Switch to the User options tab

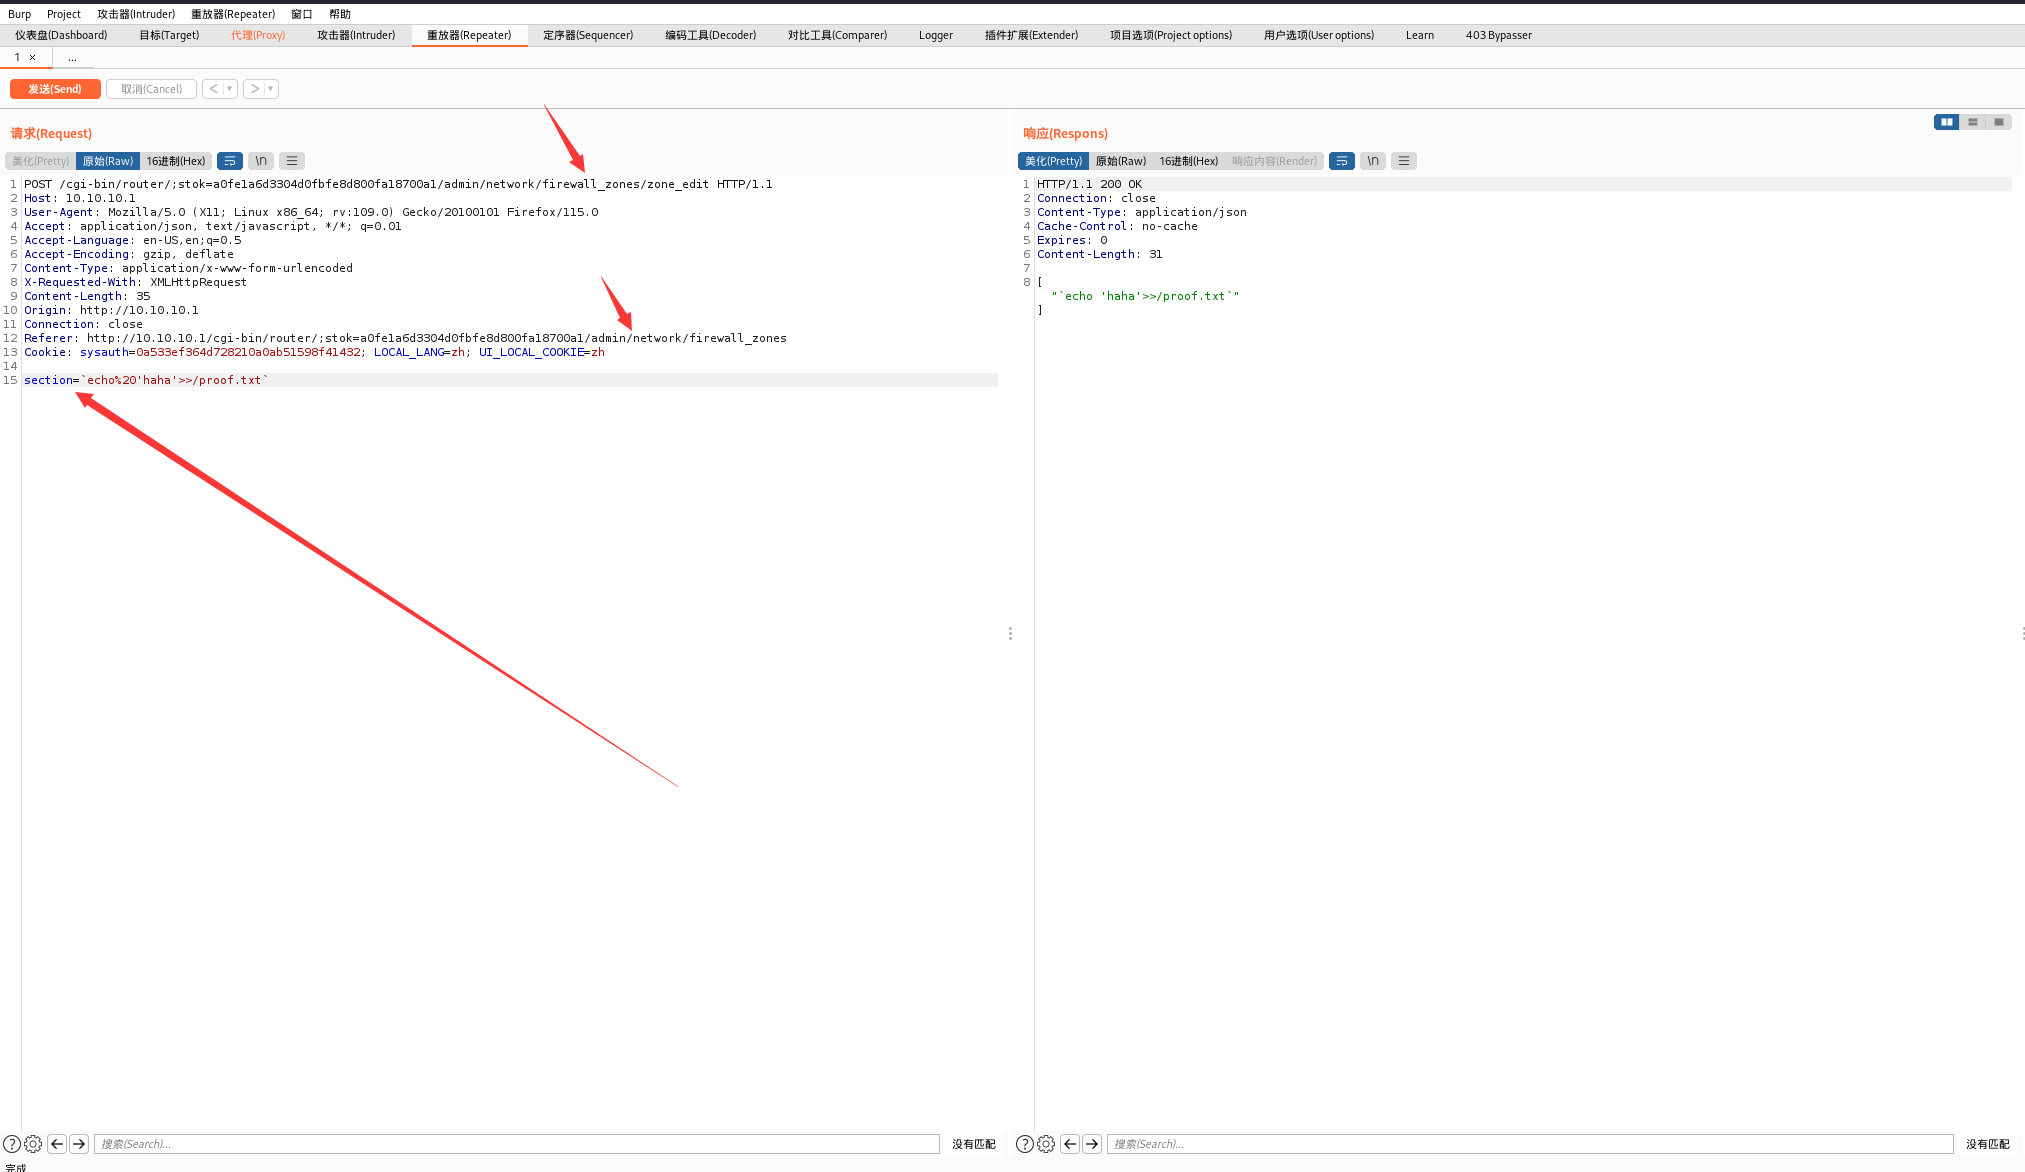coord(1319,35)
